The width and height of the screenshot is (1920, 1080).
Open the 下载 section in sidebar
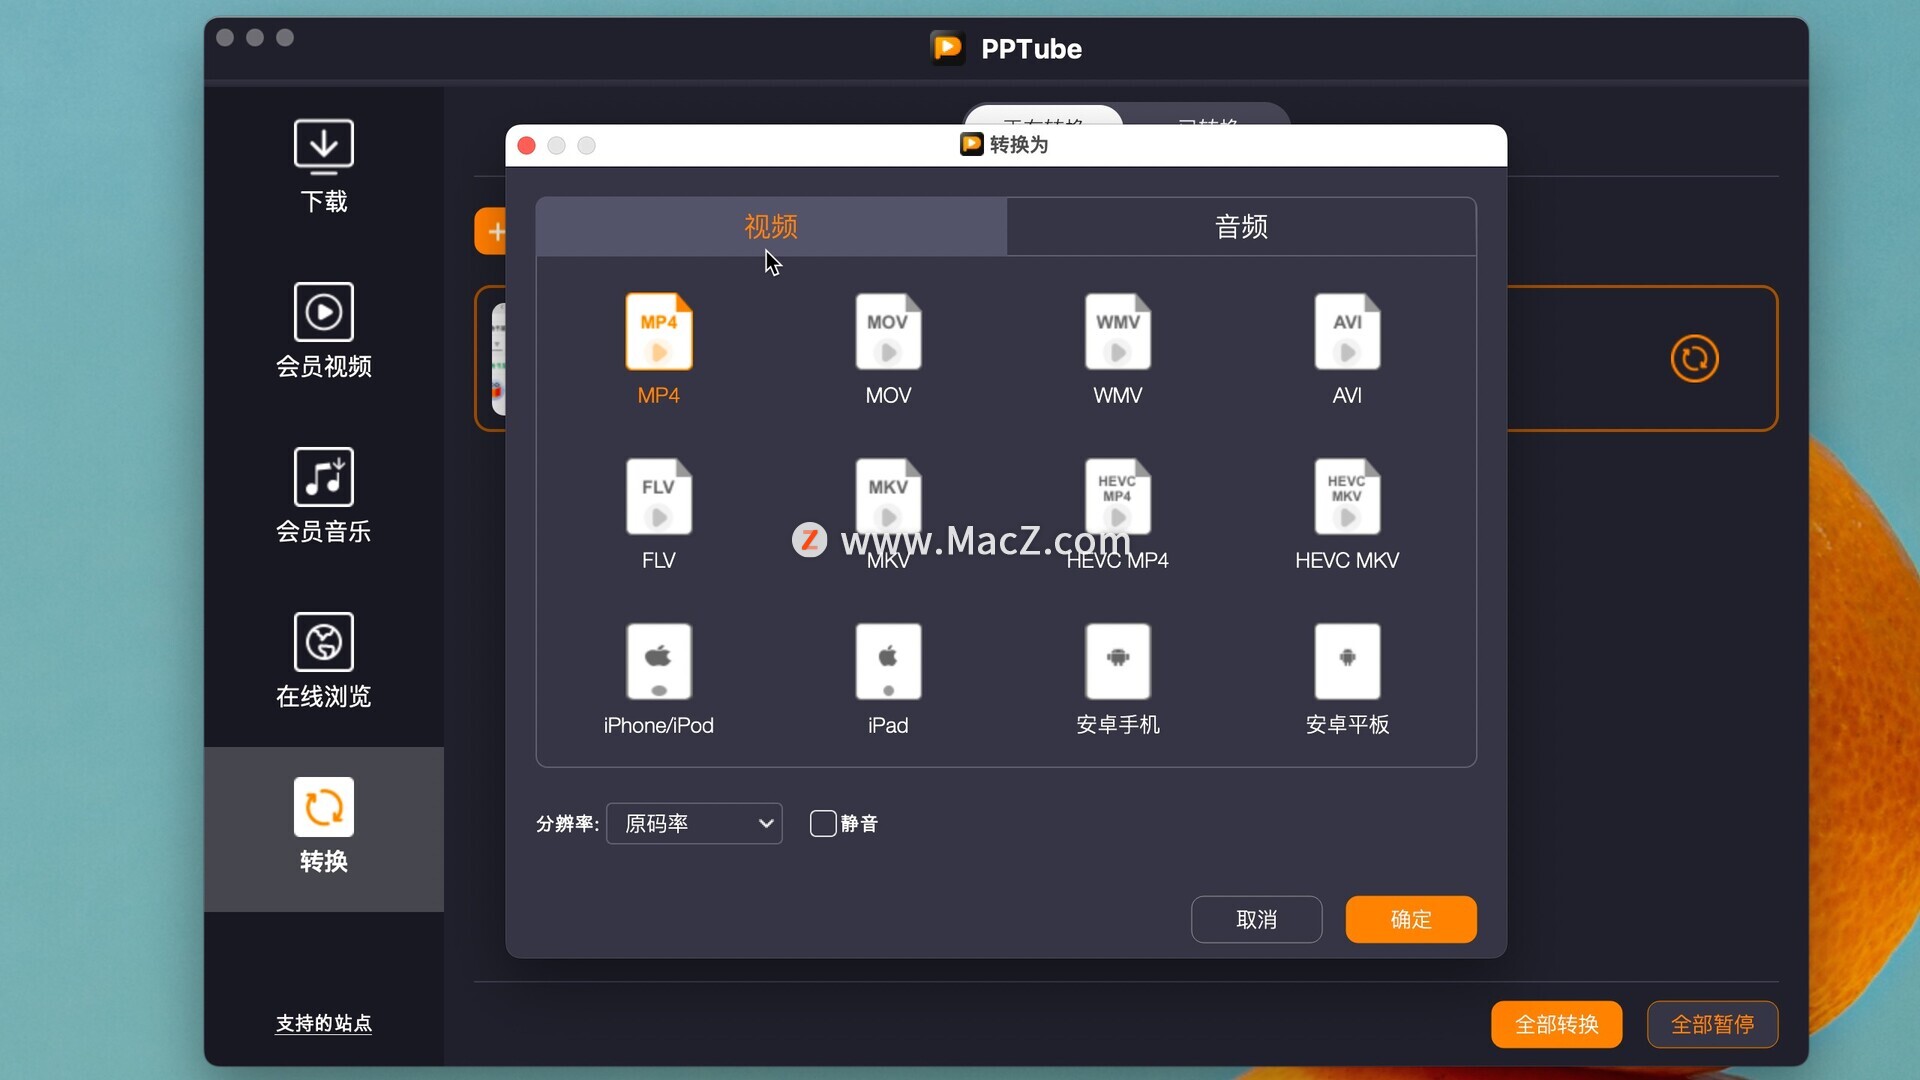tap(323, 166)
